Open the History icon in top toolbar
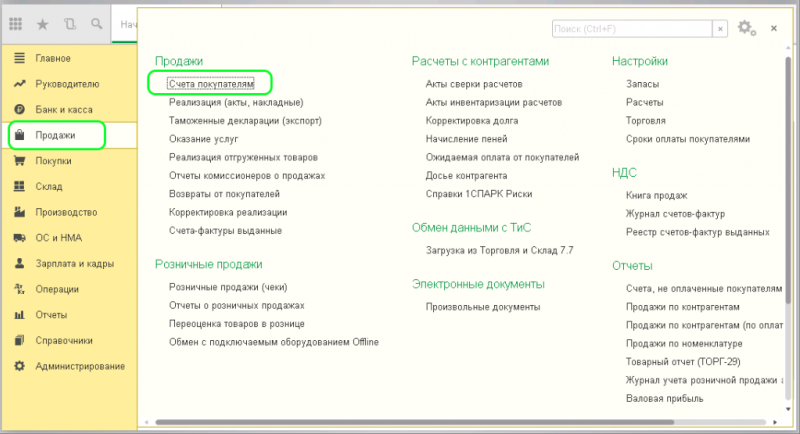The width and height of the screenshot is (800, 434). (70, 23)
